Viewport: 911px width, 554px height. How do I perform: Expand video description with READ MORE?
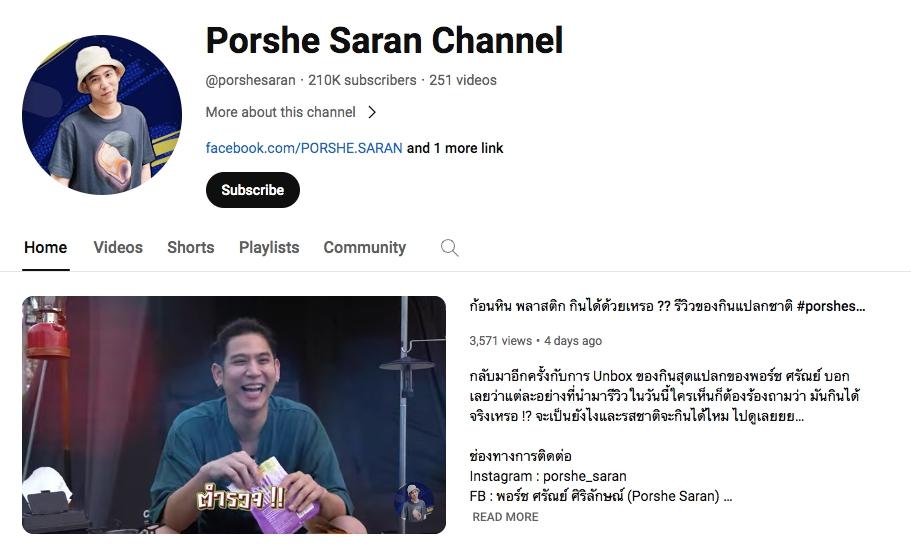(x=505, y=517)
